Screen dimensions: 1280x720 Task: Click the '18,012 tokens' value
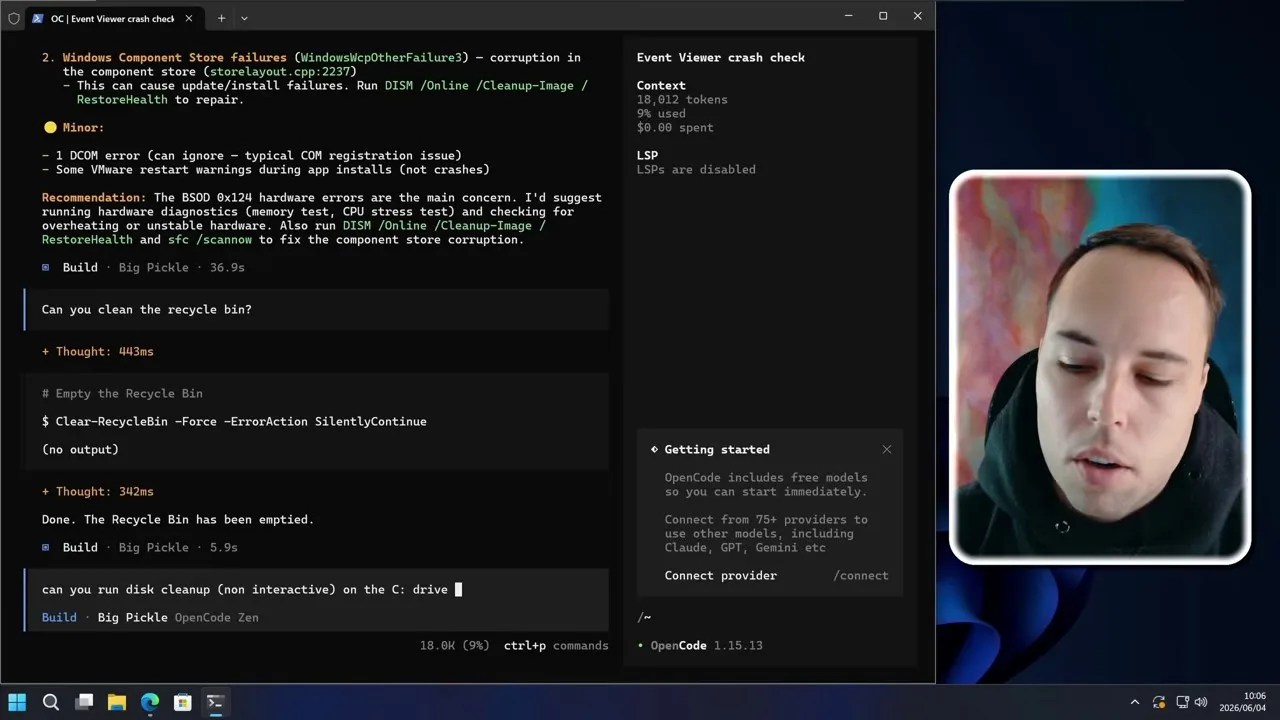click(x=682, y=100)
